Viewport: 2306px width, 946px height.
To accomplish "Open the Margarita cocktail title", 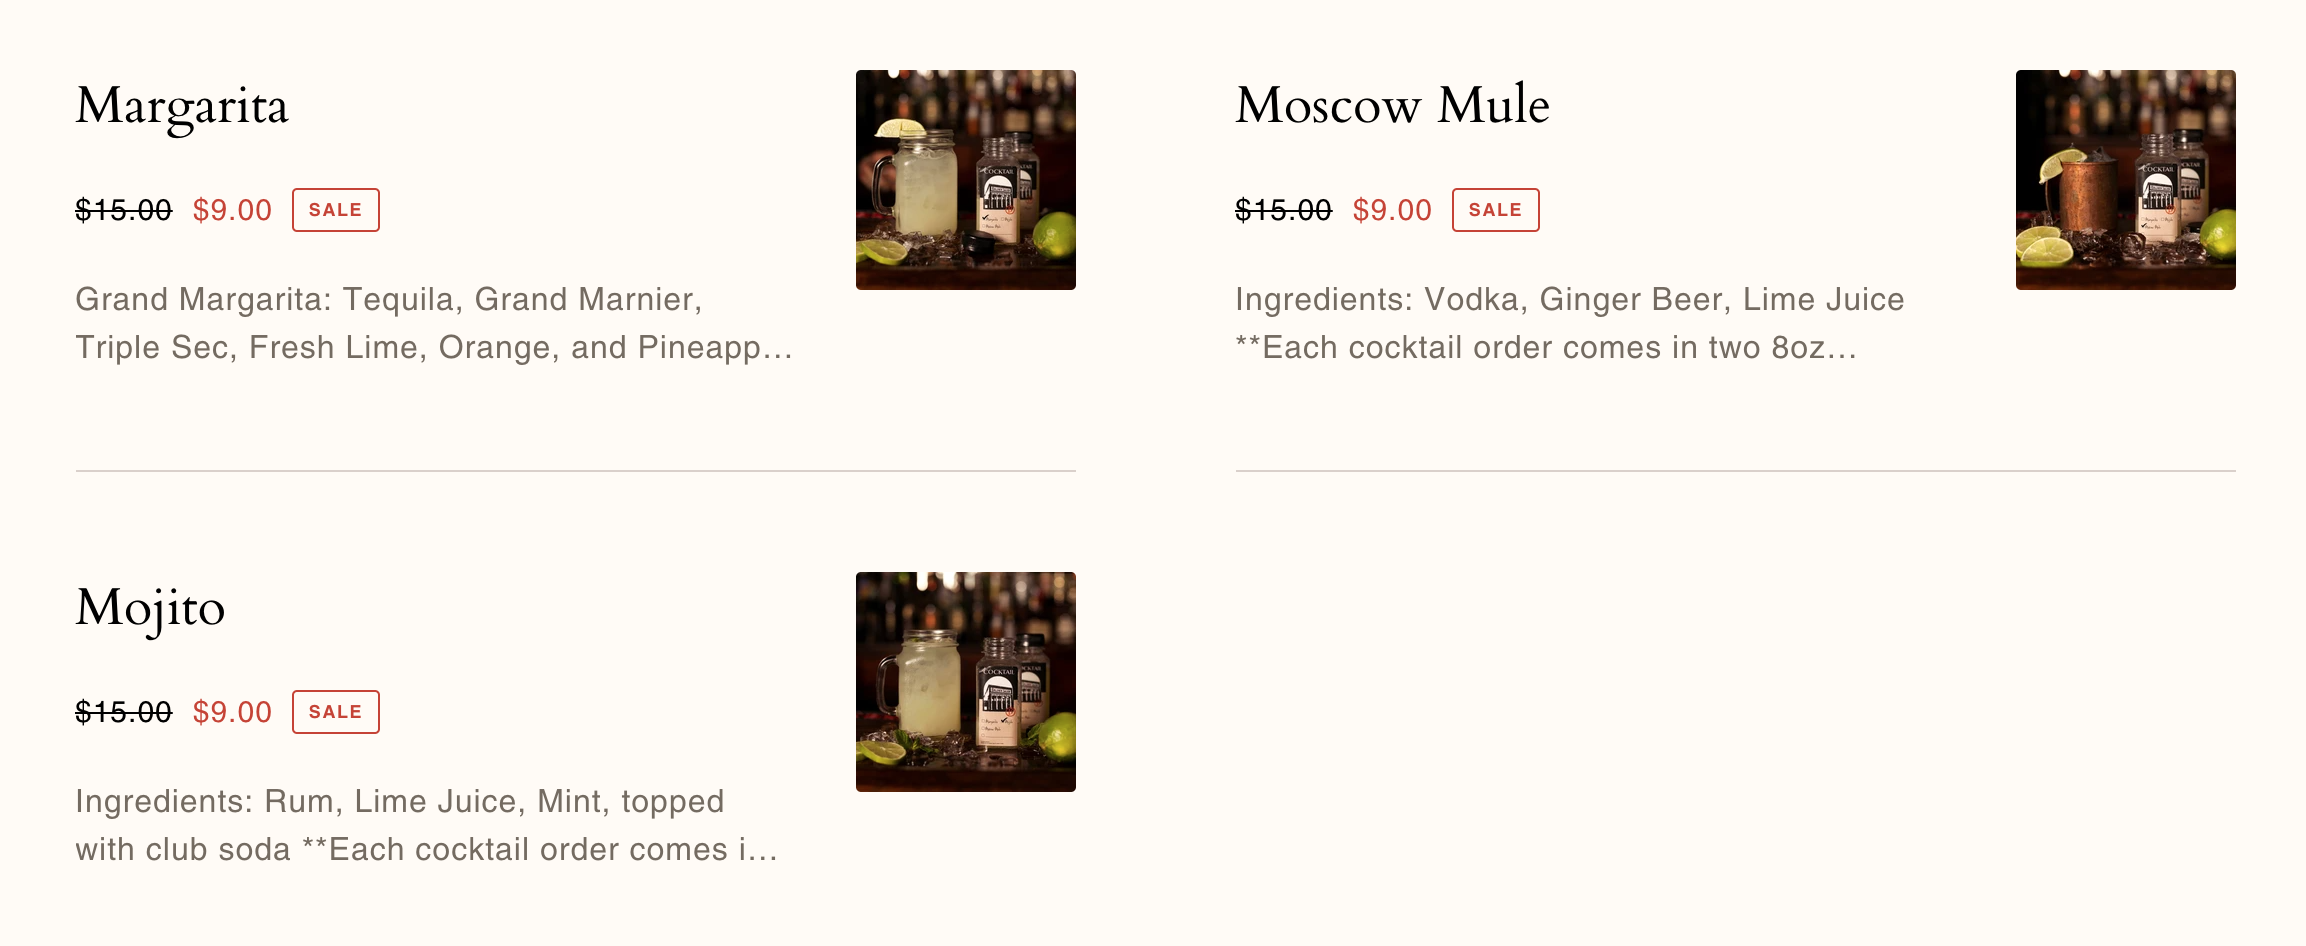I will coord(182,107).
